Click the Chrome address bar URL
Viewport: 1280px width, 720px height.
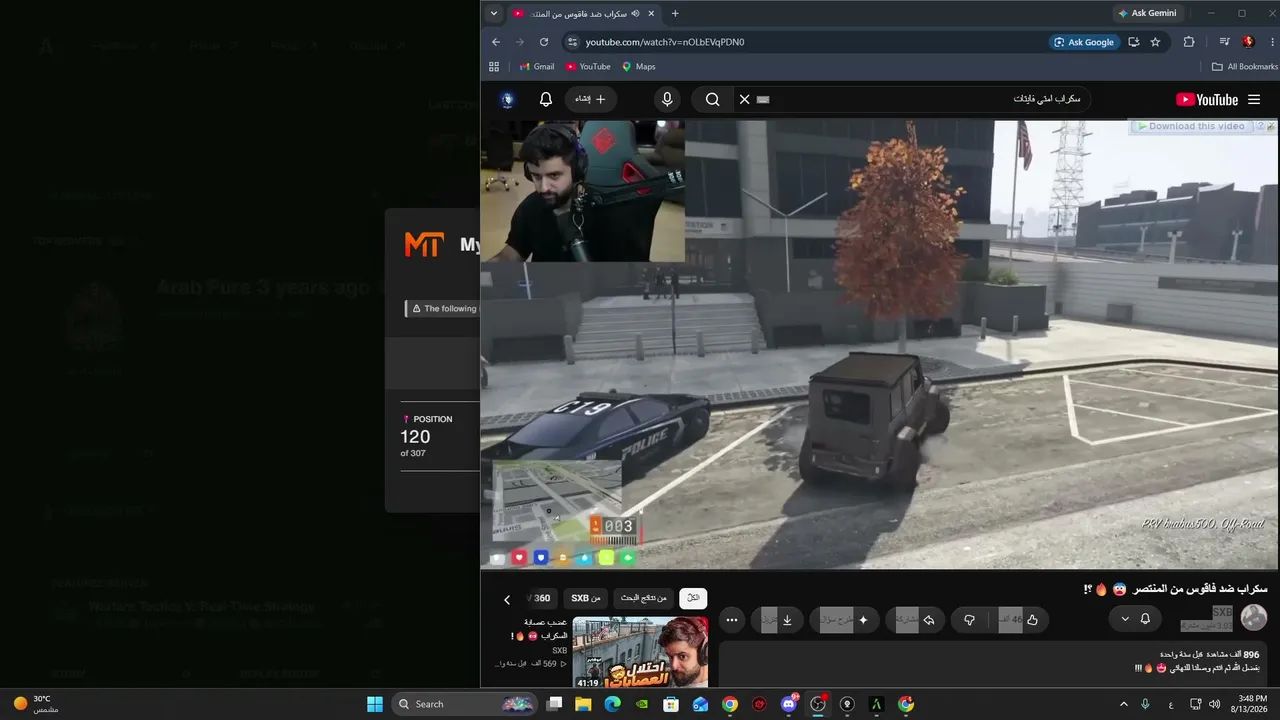tap(665, 42)
